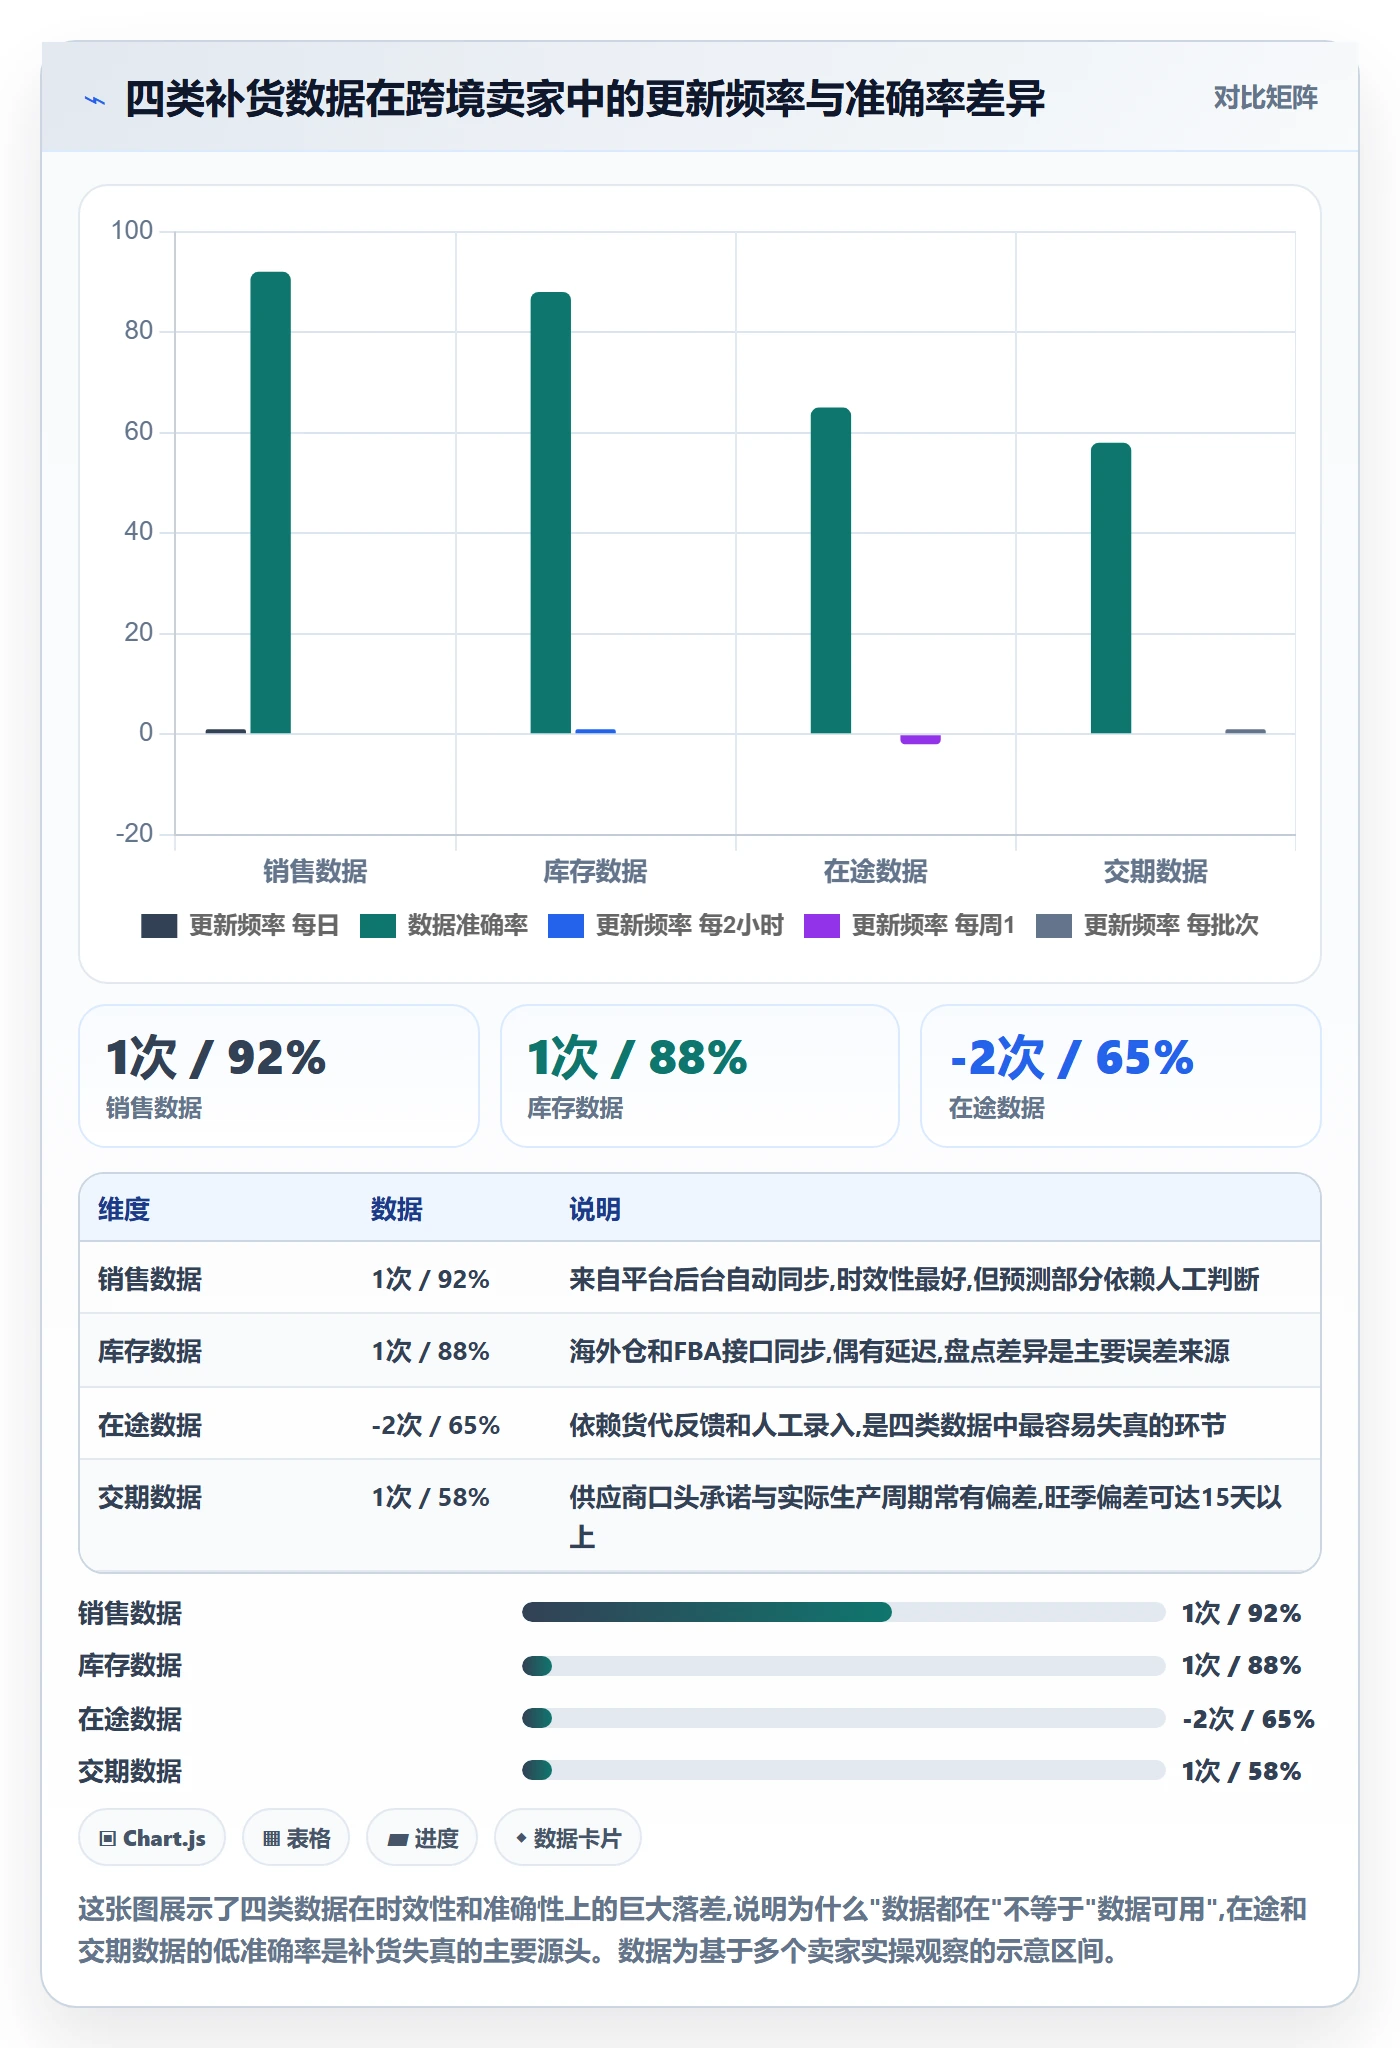Click the green 销售数据 accuracy bar in chart

[270, 502]
